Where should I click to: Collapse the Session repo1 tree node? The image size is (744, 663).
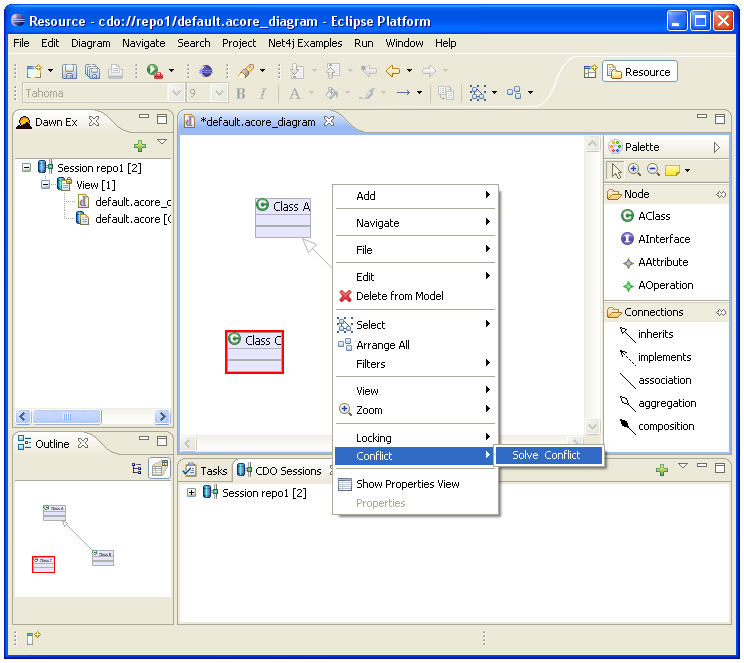coord(27,168)
